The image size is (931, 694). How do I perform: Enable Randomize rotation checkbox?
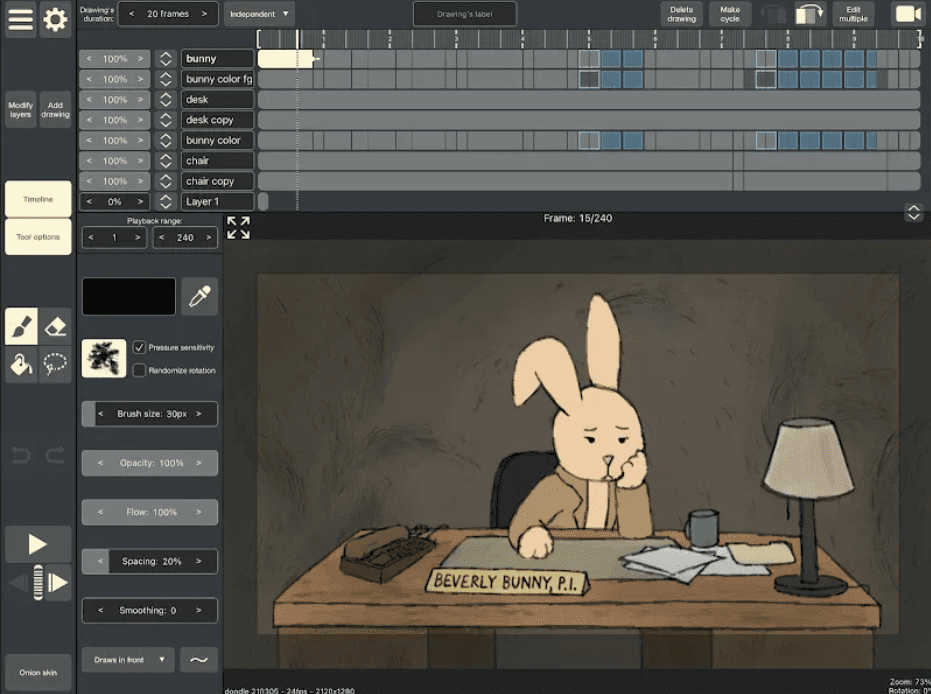[139, 370]
